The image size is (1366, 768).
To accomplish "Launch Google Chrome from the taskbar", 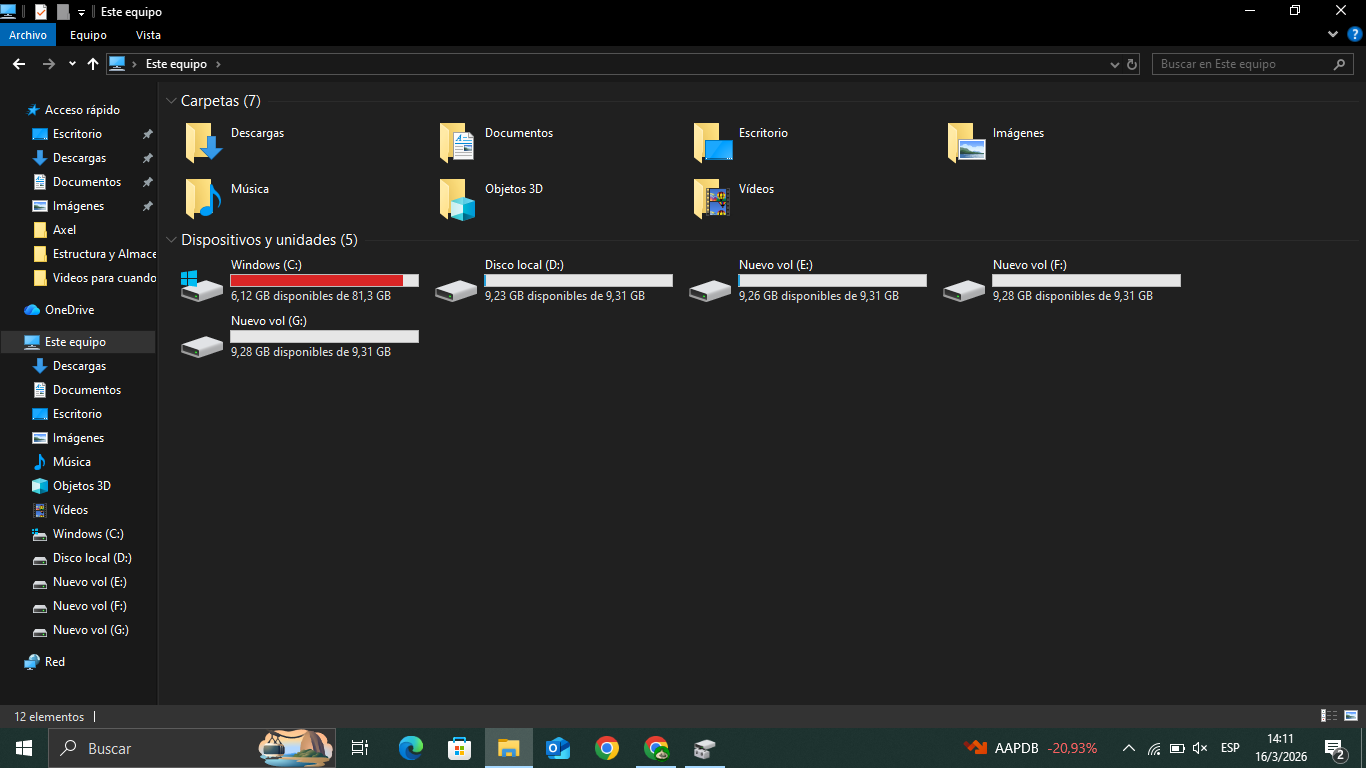I will click(x=606, y=748).
